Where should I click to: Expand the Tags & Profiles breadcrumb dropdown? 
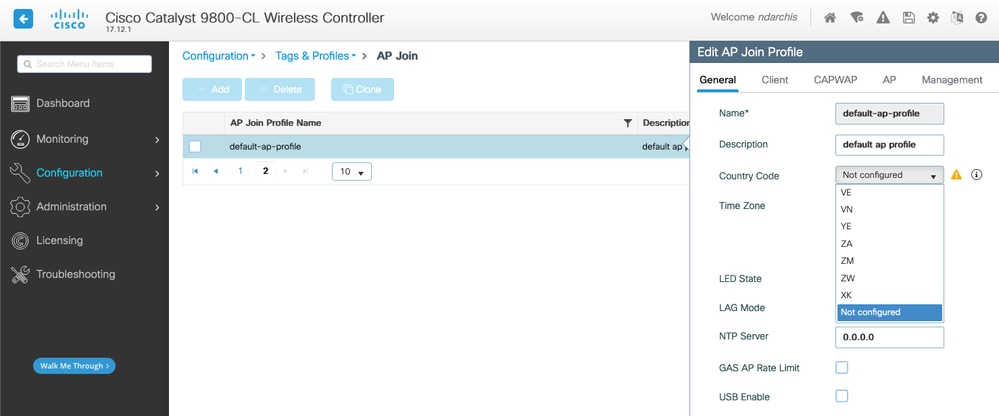click(316, 56)
